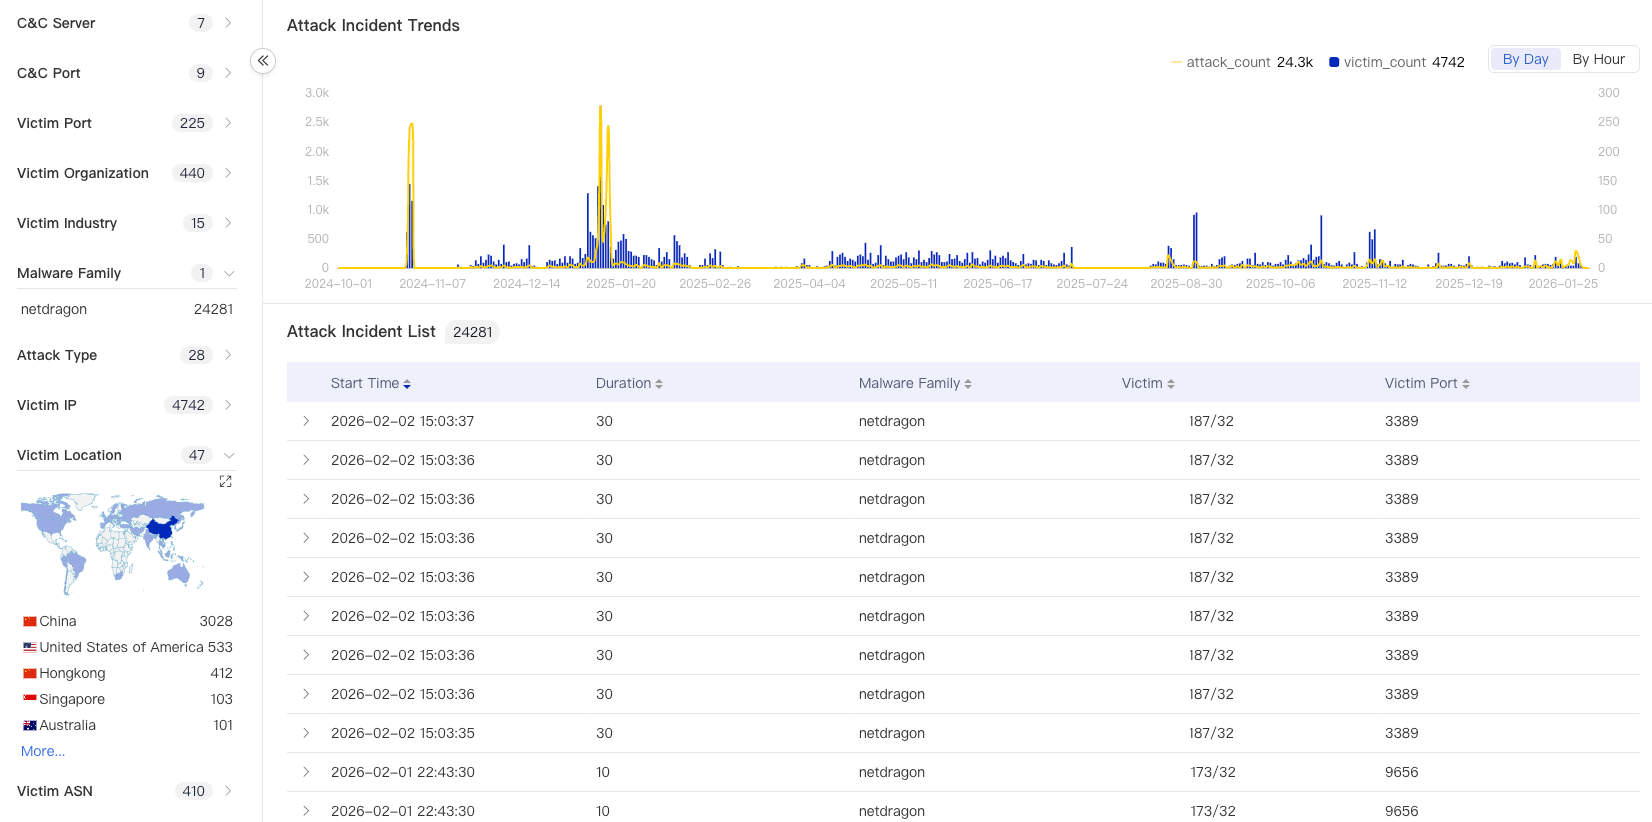The width and height of the screenshot is (1652, 822).
Task: Expand the first incident row at 15:03:37
Action: 306,421
